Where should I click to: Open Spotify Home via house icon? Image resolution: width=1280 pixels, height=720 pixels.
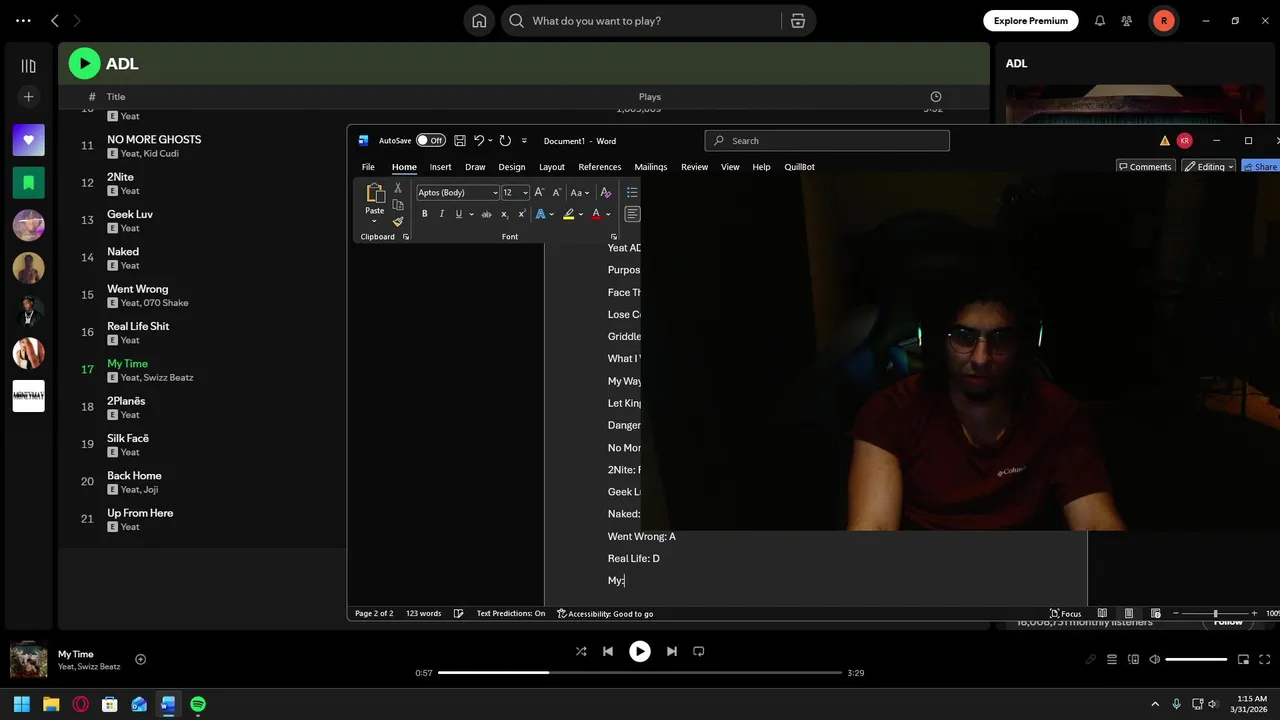479,21
